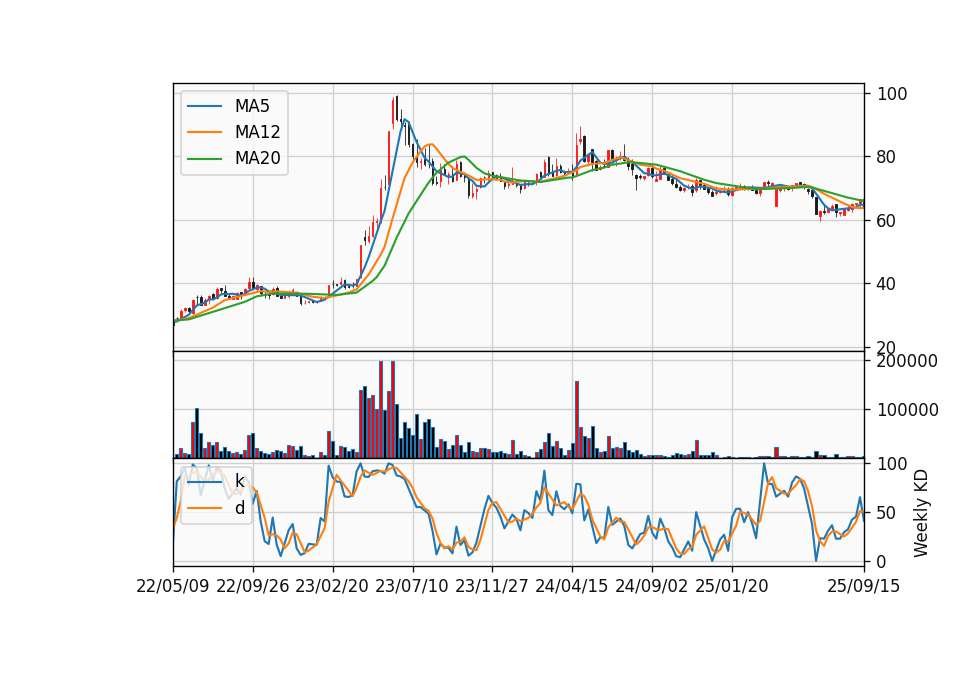Click the green MA20 legend line sample

(x=204, y=158)
